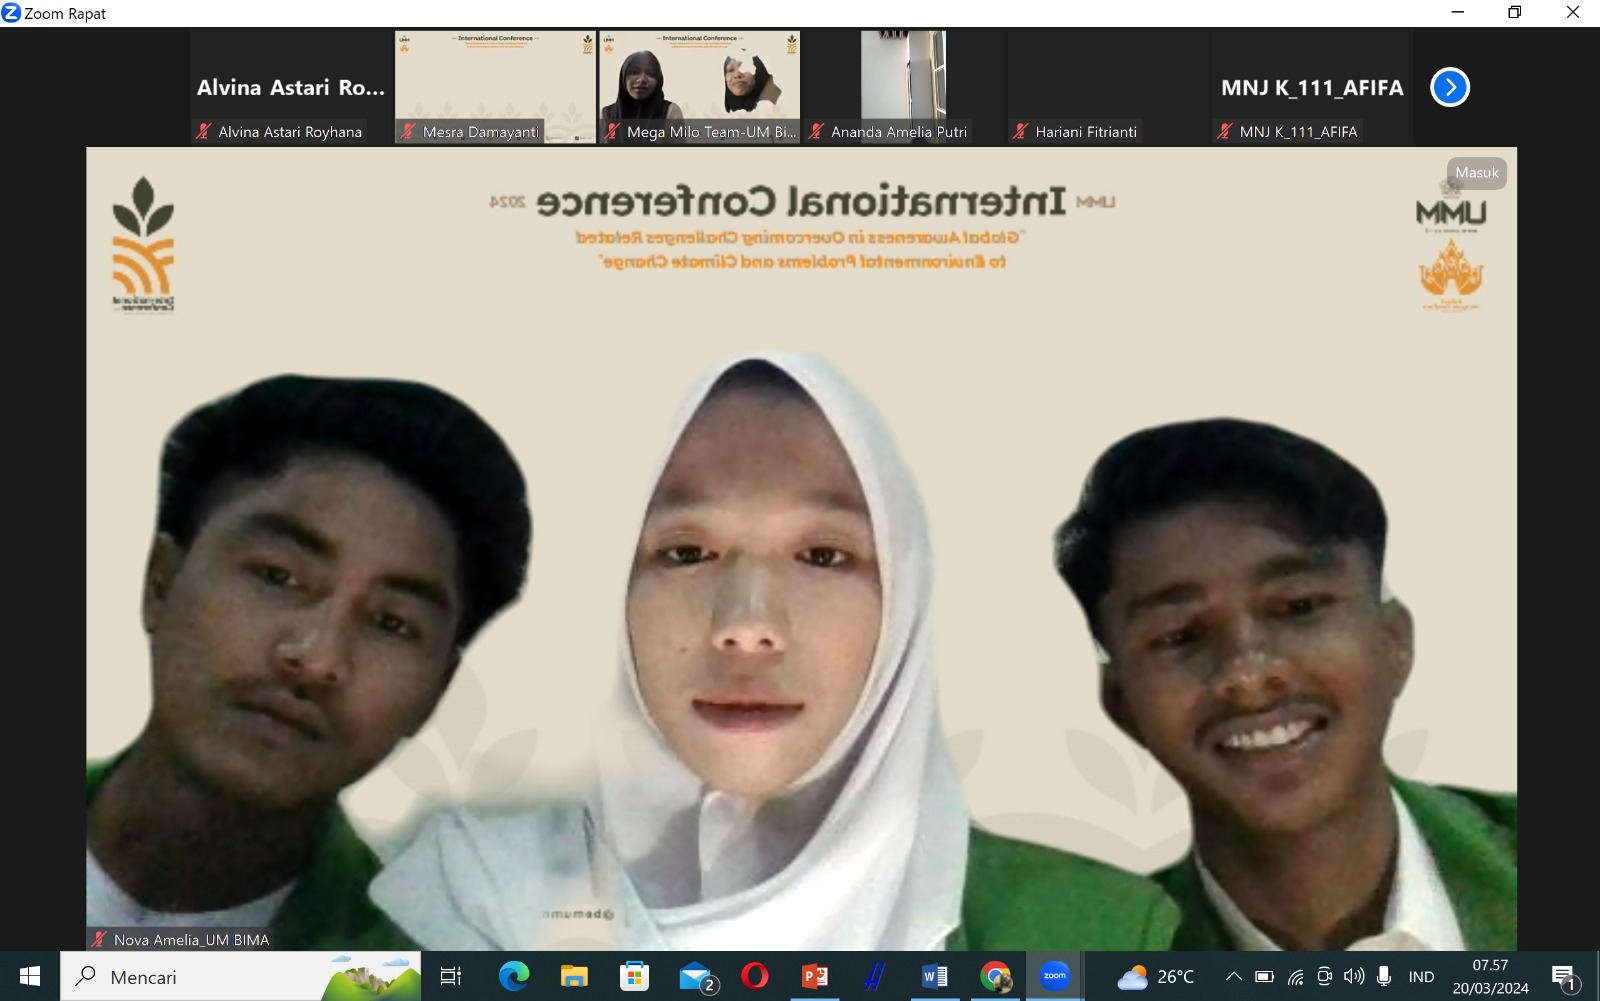Click the Masuk button on the video
This screenshot has width=1600, height=1001.
1476,173
